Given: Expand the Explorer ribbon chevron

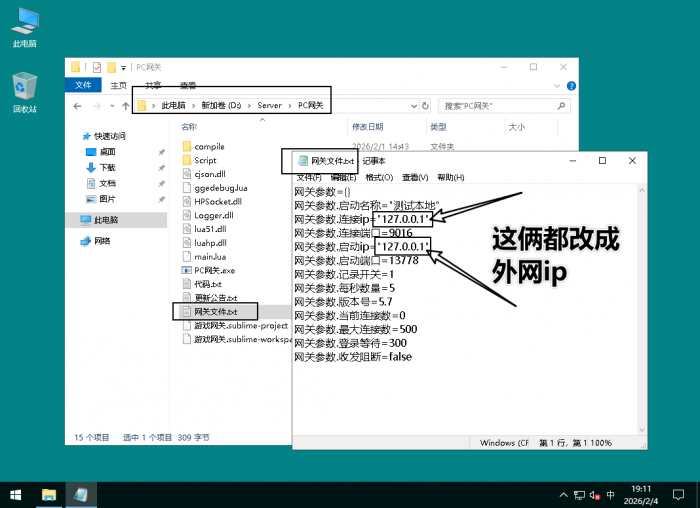Looking at the screenshot, I should pos(557,86).
